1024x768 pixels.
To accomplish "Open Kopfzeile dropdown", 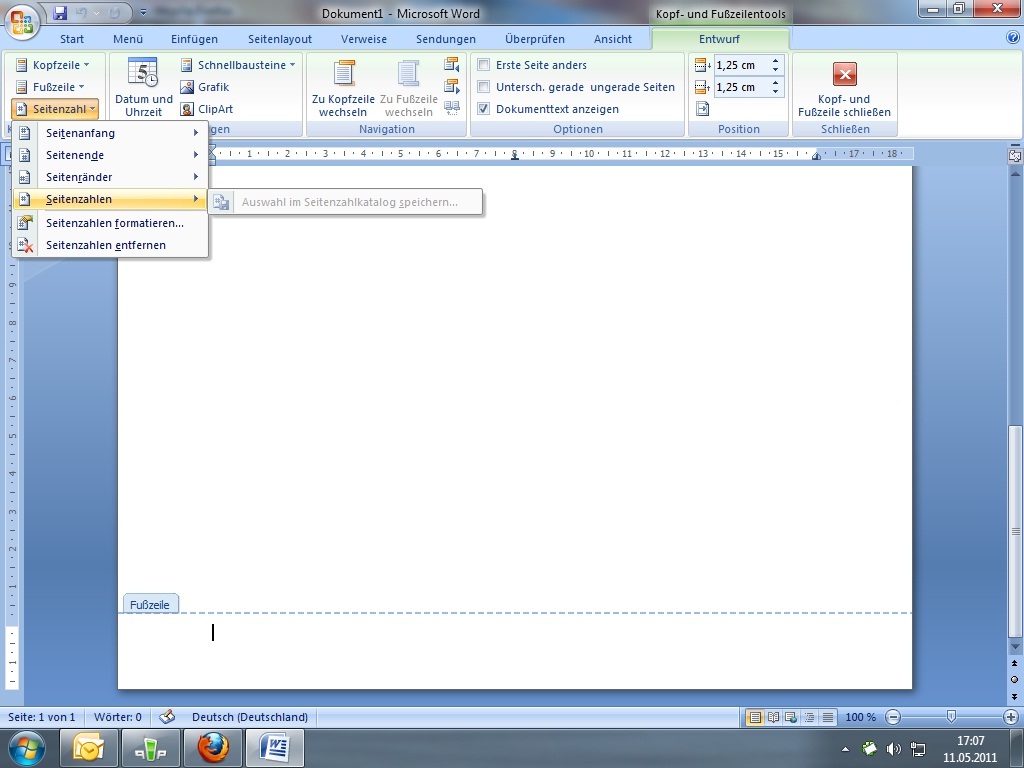I will point(52,65).
